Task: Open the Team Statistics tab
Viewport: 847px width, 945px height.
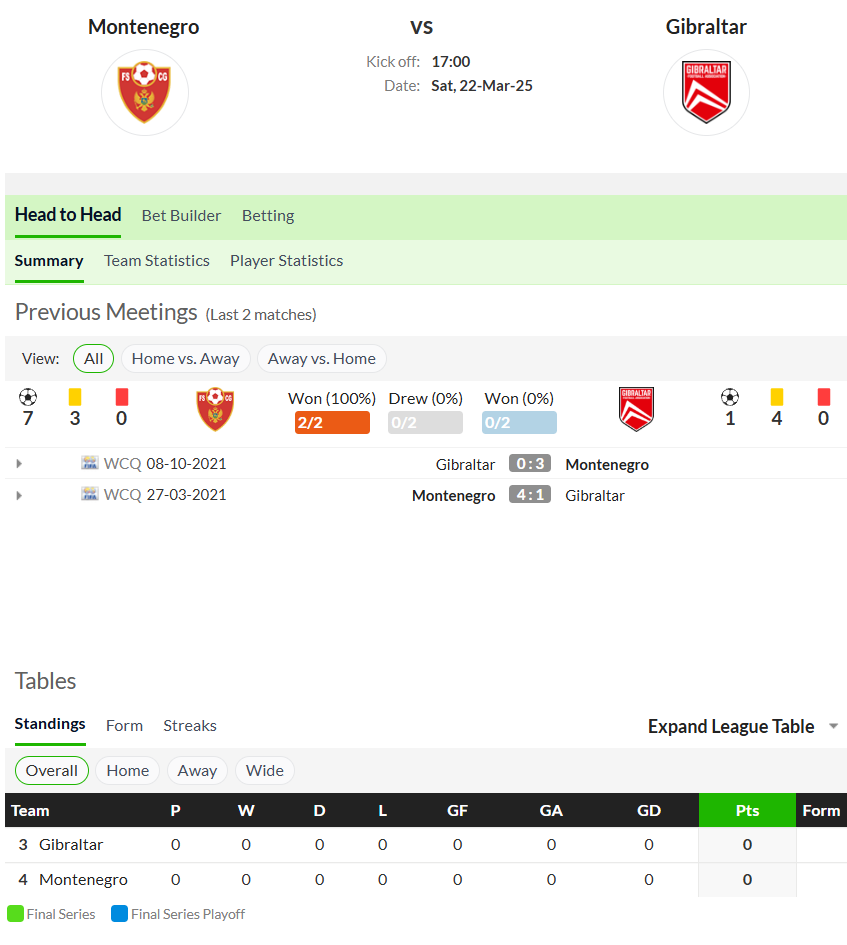Action: pos(157,261)
